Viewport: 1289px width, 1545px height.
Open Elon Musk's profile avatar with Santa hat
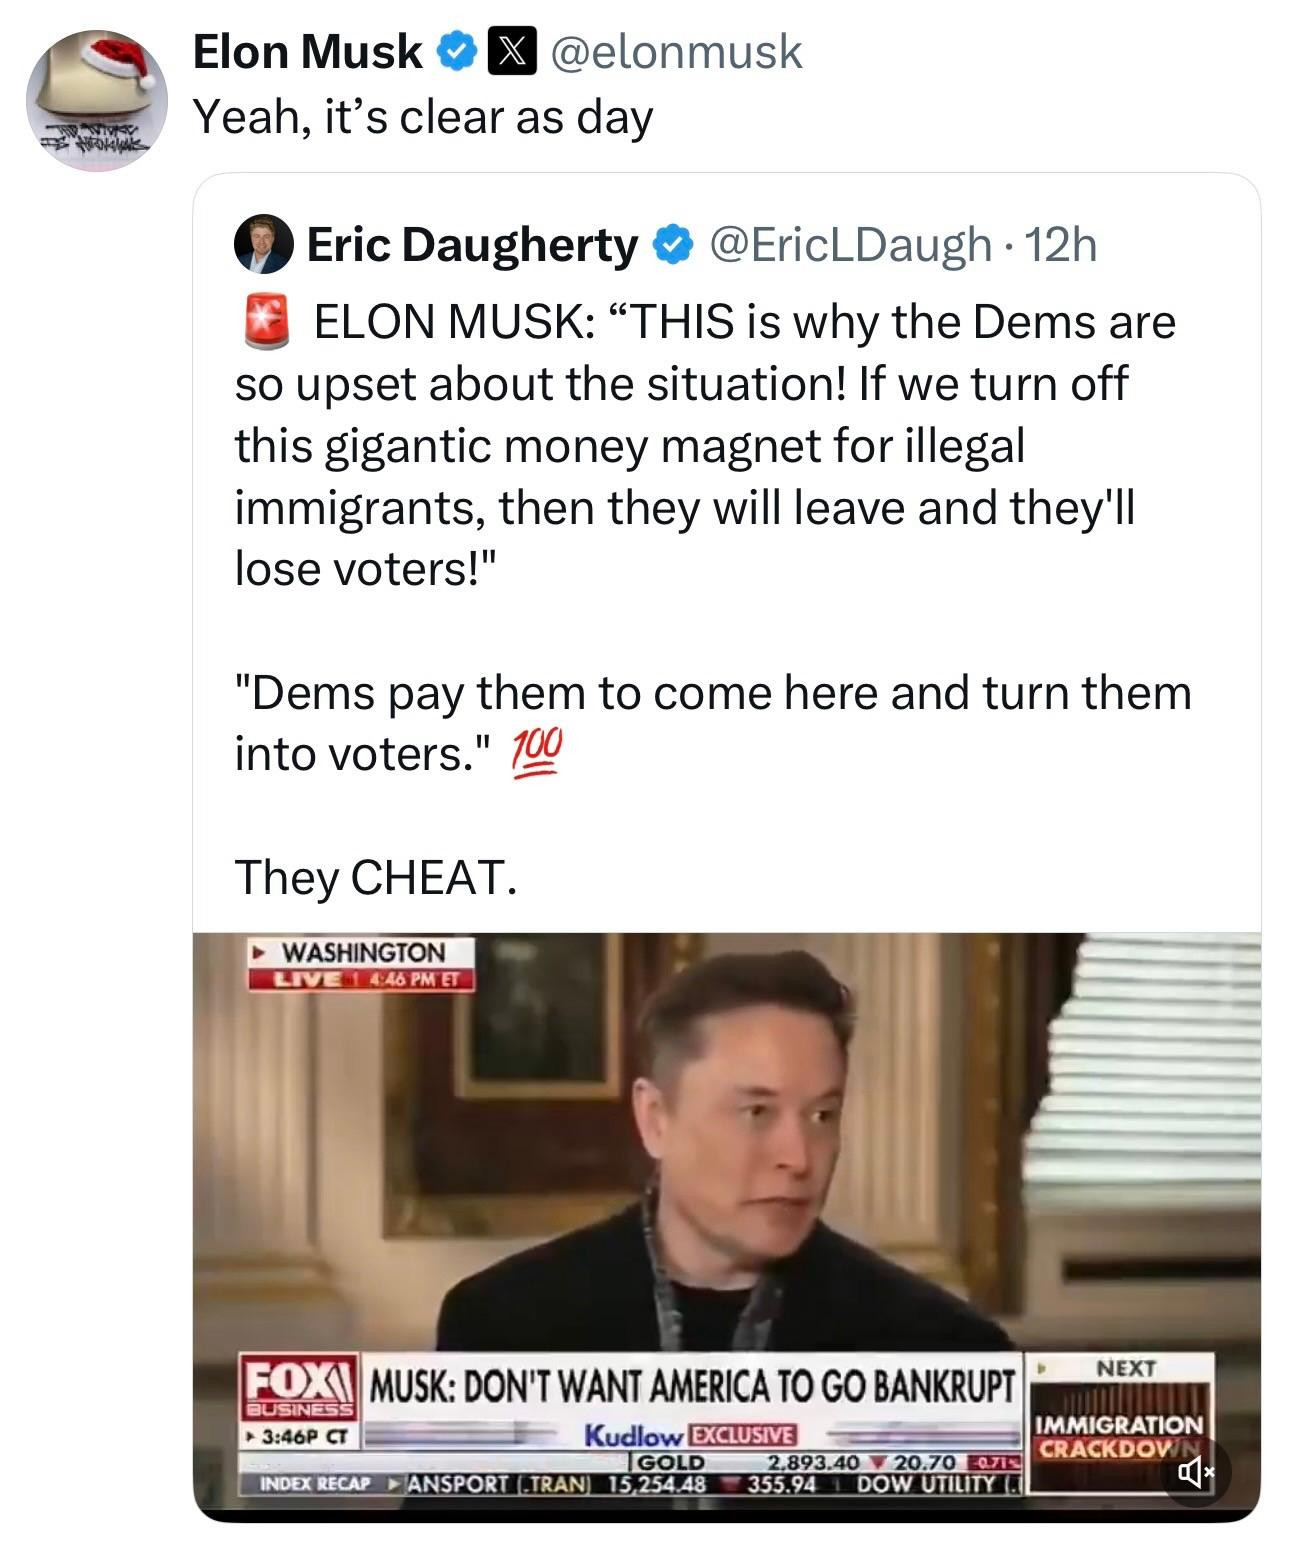tap(96, 100)
